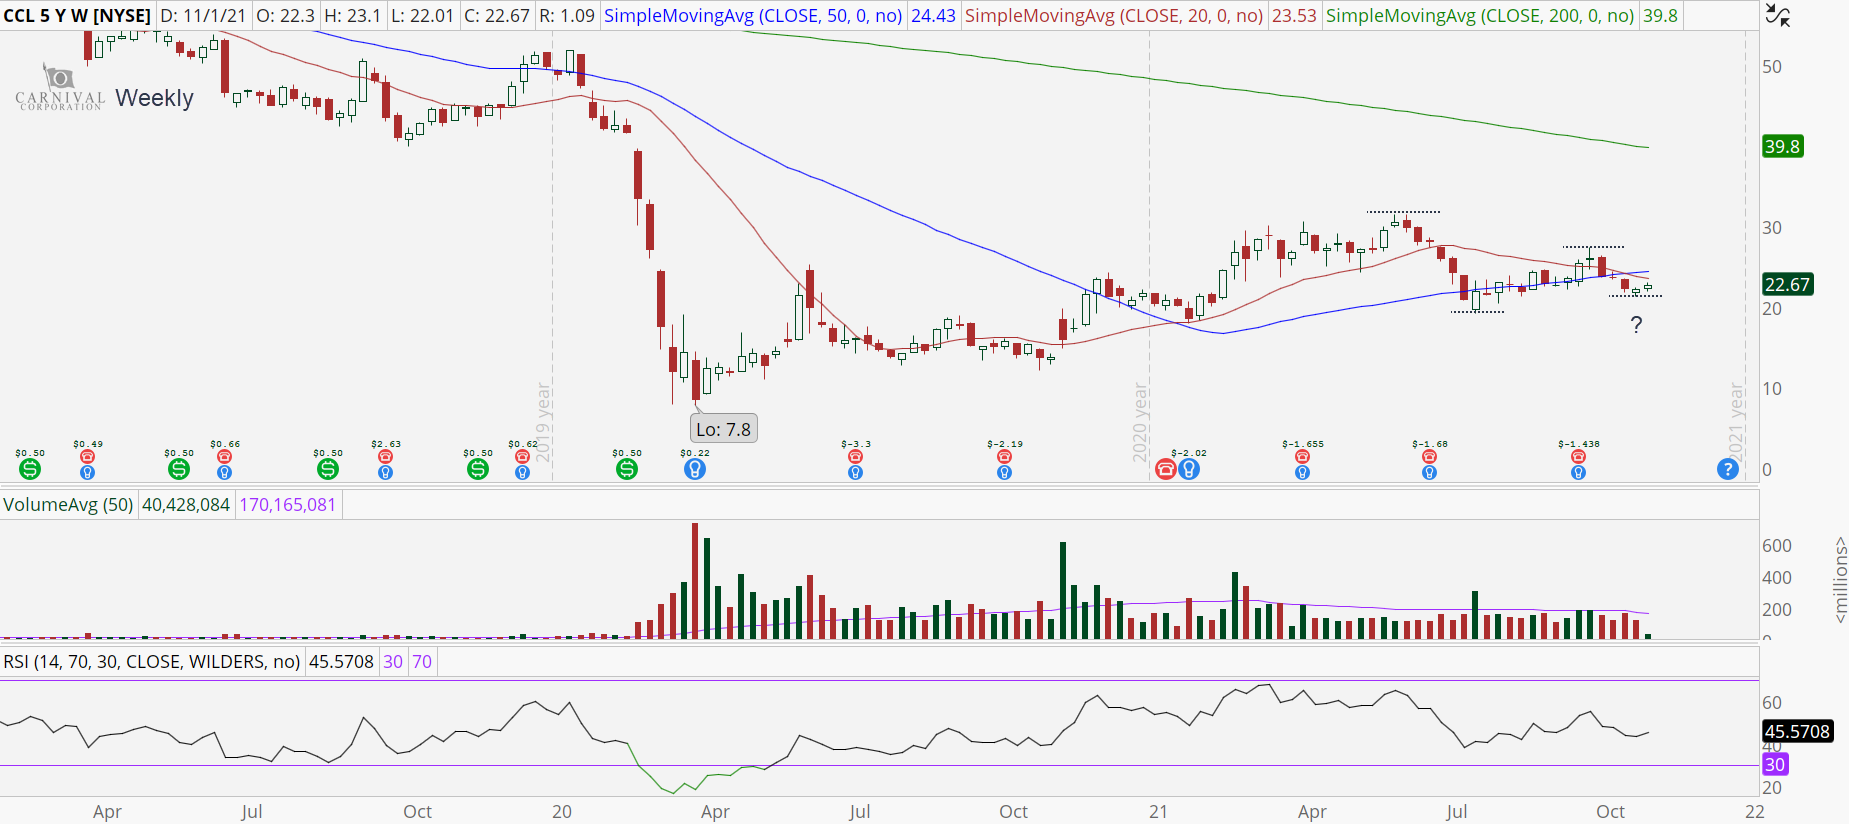Click the 60 level on the RSI axis
This screenshot has height=824, width=1849.
[x=1772, y=703]
